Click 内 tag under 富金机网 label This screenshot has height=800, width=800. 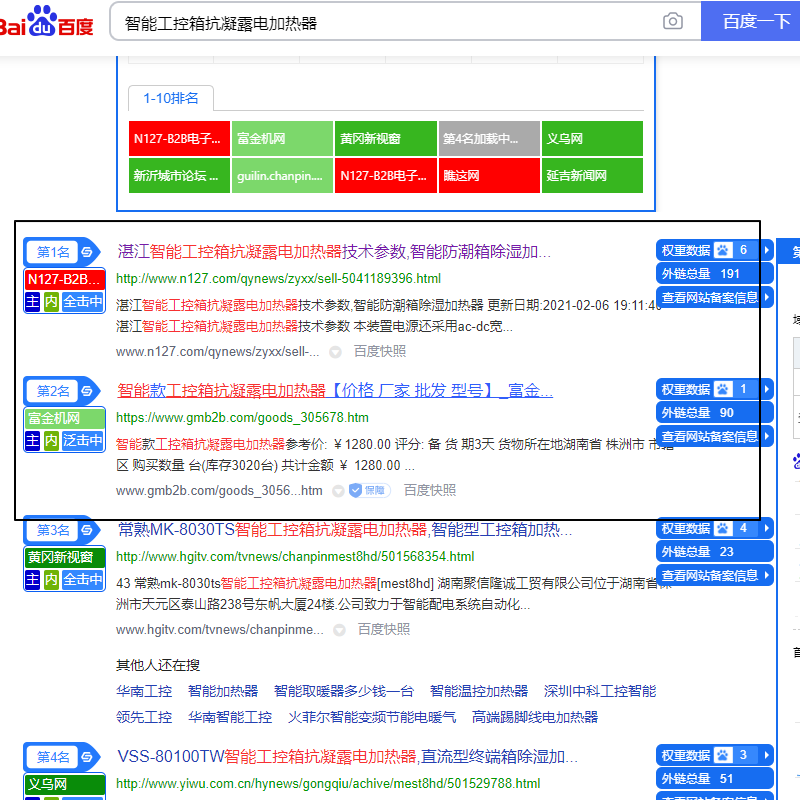[51, 440]
